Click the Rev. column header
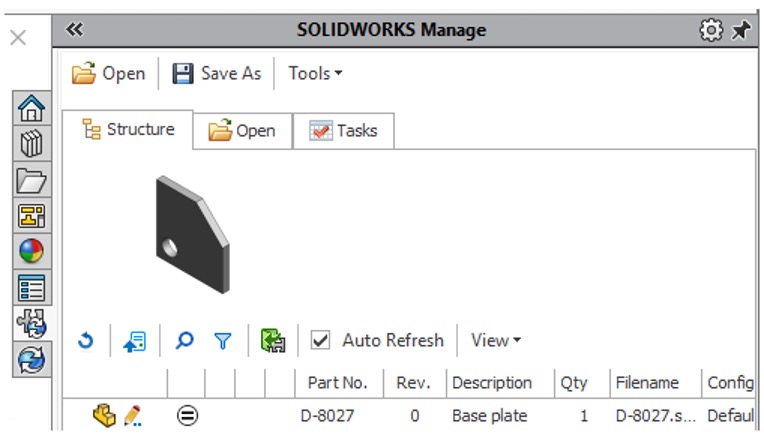The height and width of the screenshot is (436, 764). point(414,383)
